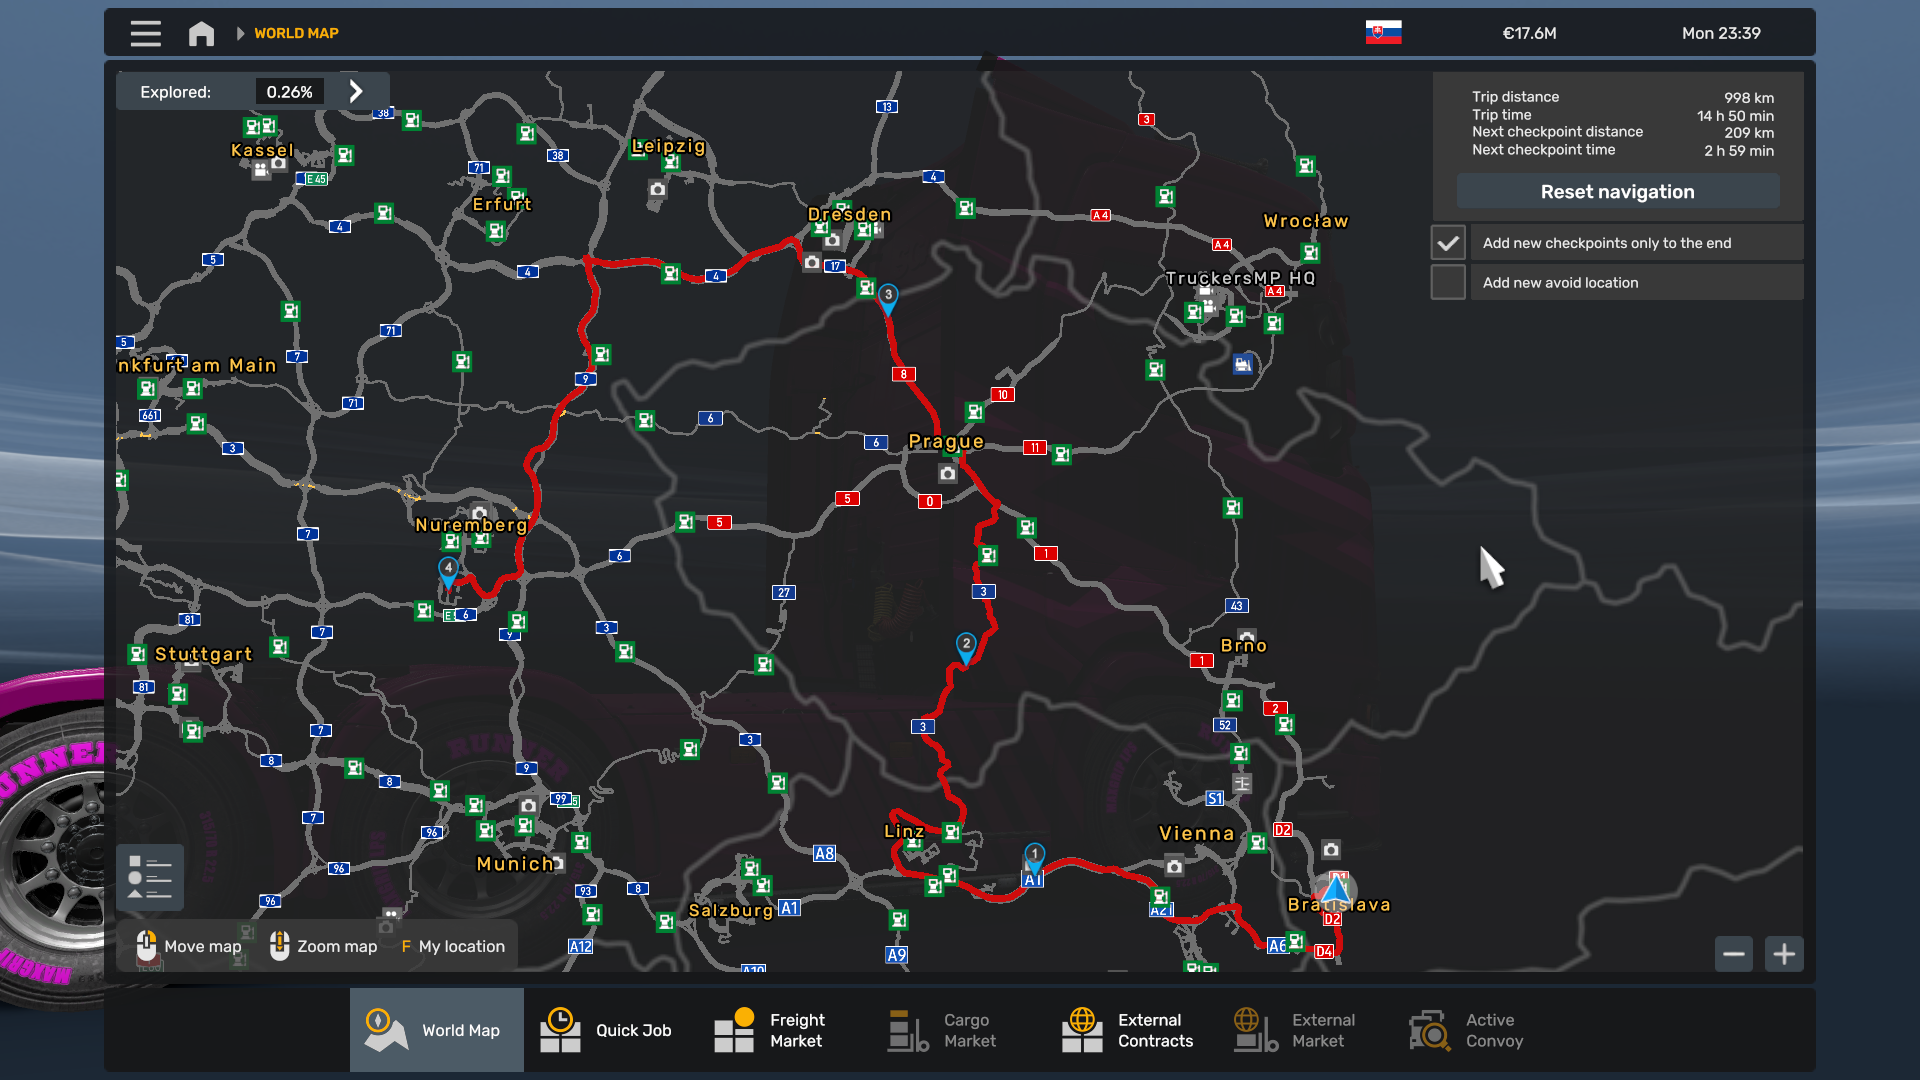Uncheck 'Add new checkpoints only to the end'
Screen dimensions: 1920x1080
coord(1447,241)
